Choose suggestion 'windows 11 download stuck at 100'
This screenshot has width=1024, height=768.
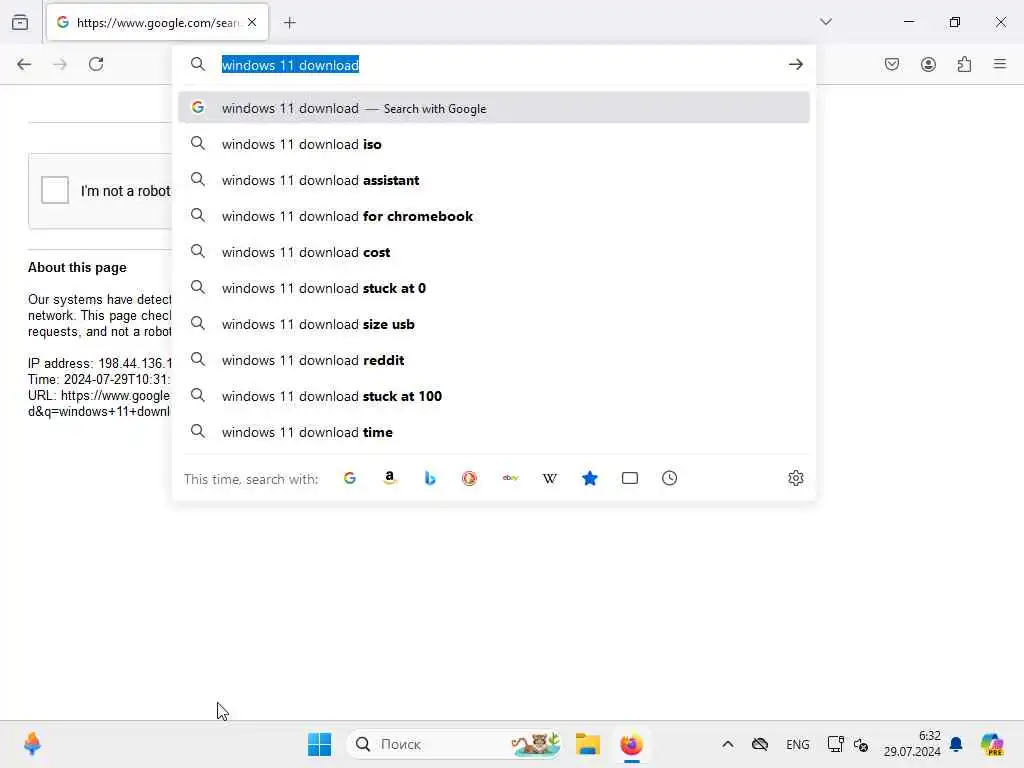pyautogui.click(x=494, y=395)
